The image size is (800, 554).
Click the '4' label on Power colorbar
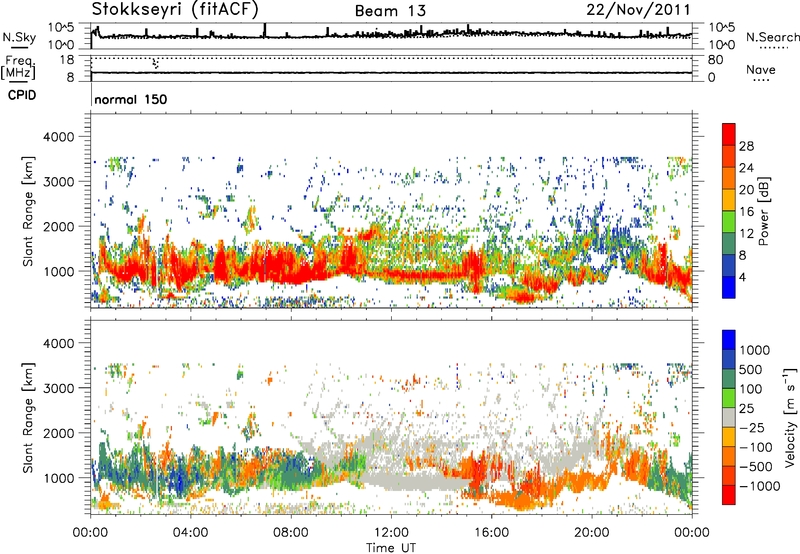(x=742, y=277)
